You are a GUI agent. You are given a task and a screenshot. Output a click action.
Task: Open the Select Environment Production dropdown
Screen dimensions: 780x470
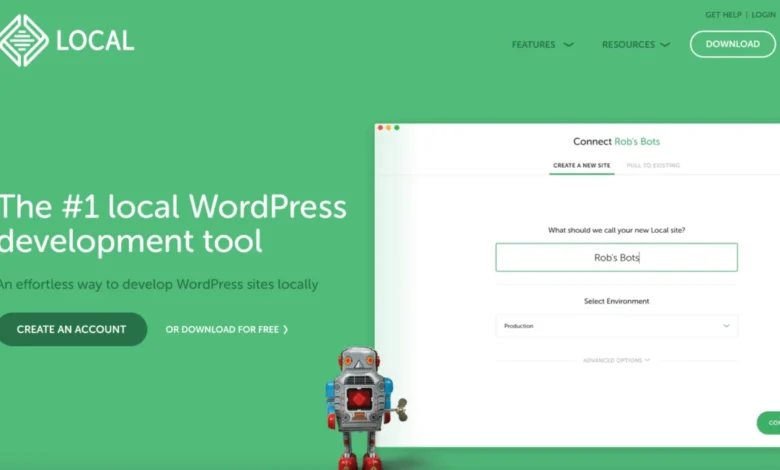click(x=616, y=326)
